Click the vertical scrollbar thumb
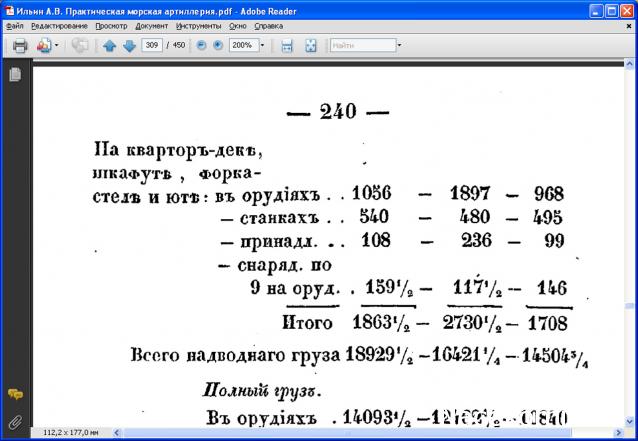Screen dimensions: 638x441 [x=629, y=306]
